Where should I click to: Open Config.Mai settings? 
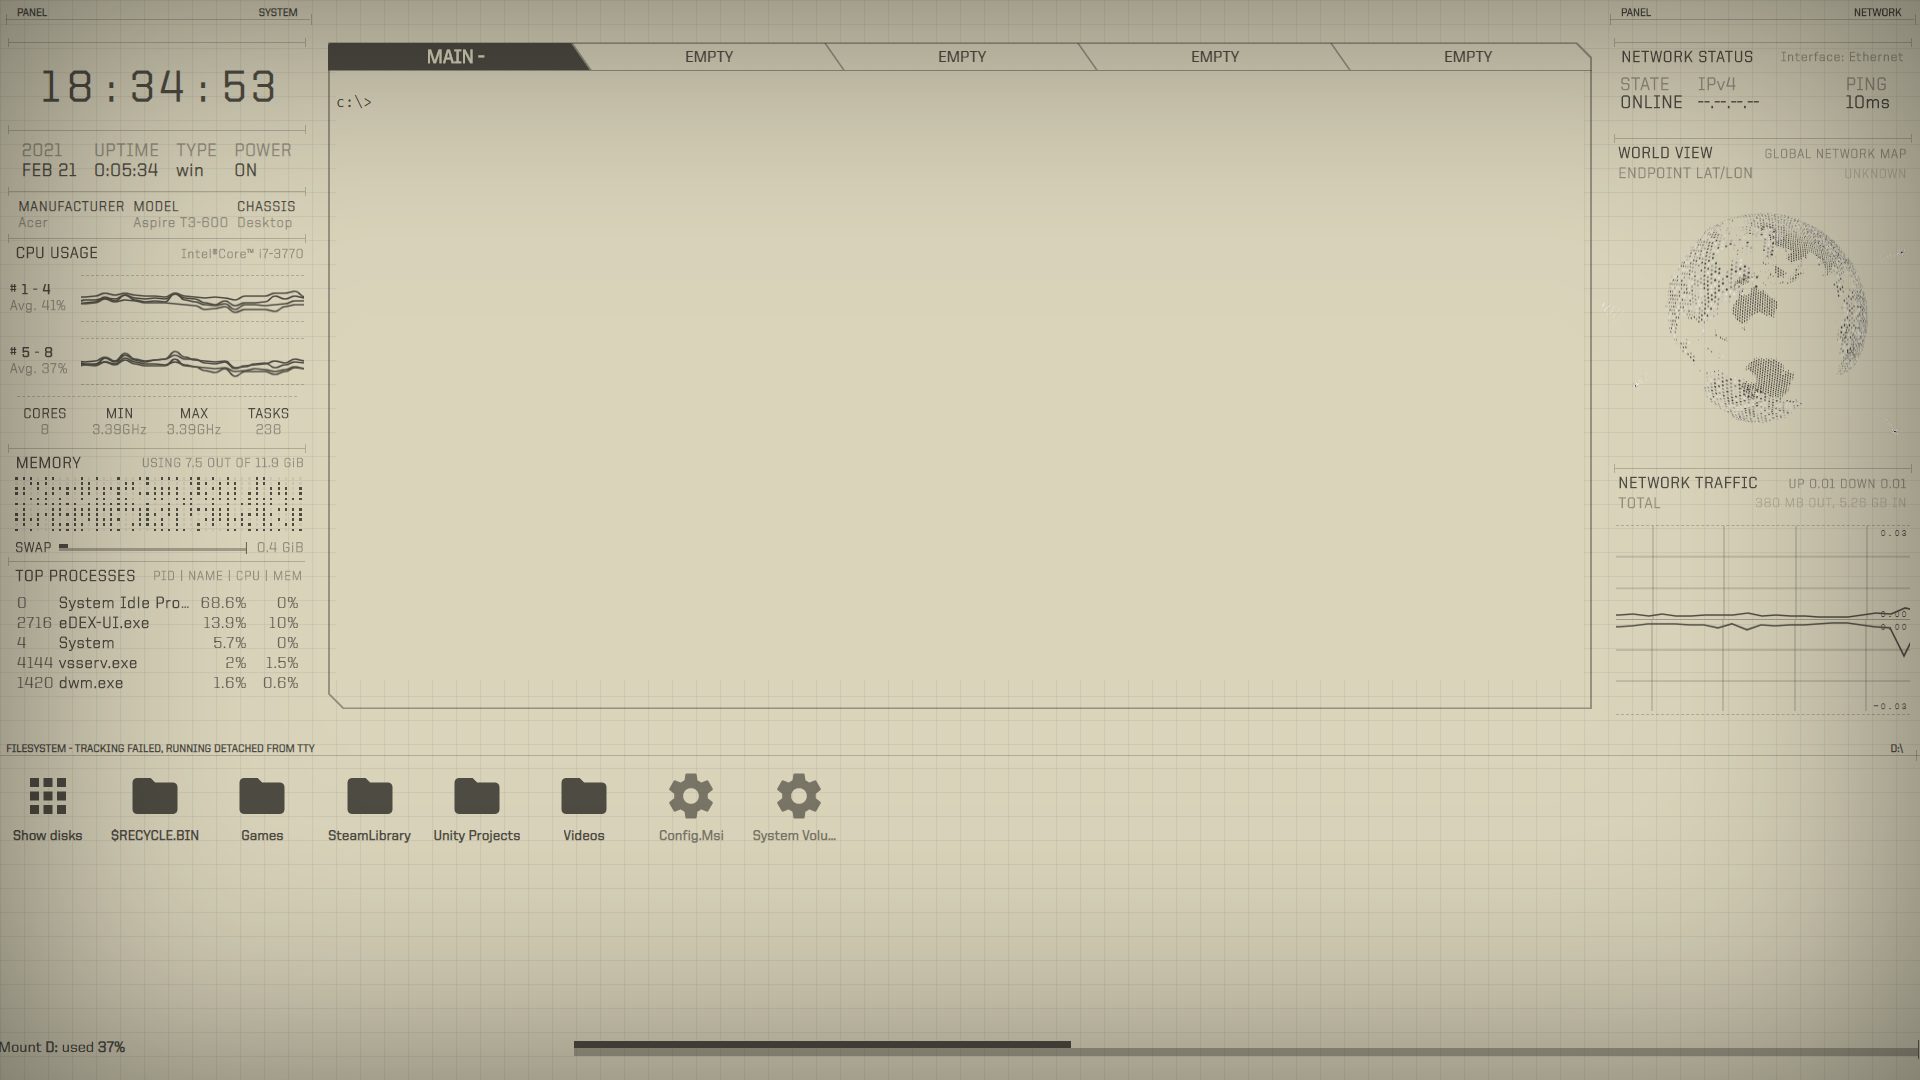click(x=690, y=798)
